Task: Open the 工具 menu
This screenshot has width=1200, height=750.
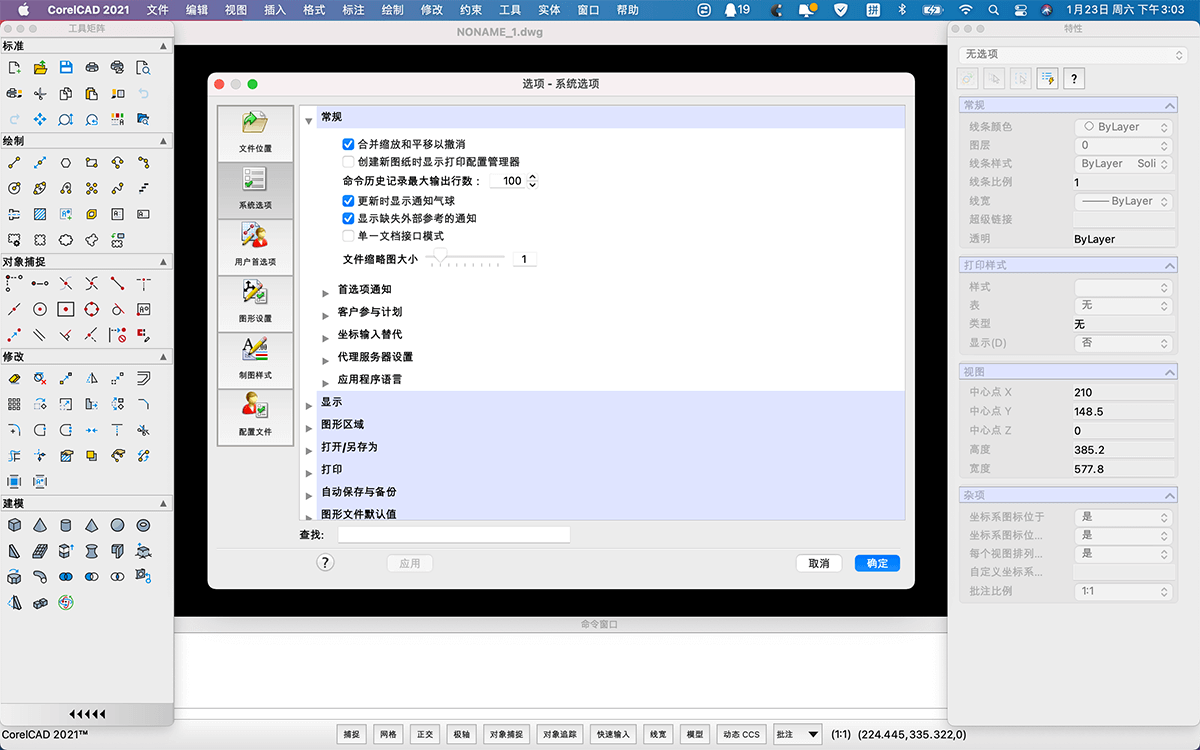Action: click(510, 10)
